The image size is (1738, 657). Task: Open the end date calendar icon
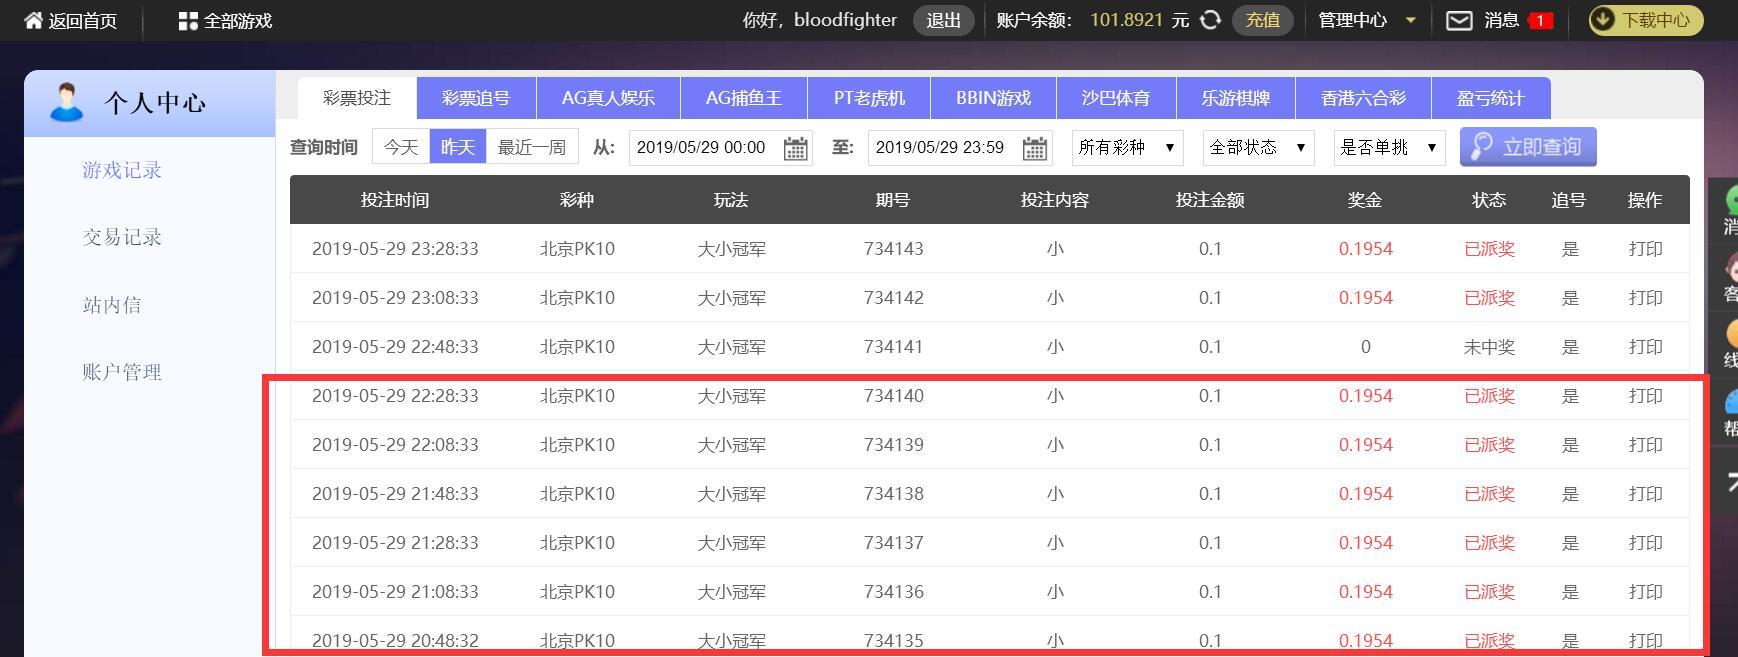tap(1034, 148)
